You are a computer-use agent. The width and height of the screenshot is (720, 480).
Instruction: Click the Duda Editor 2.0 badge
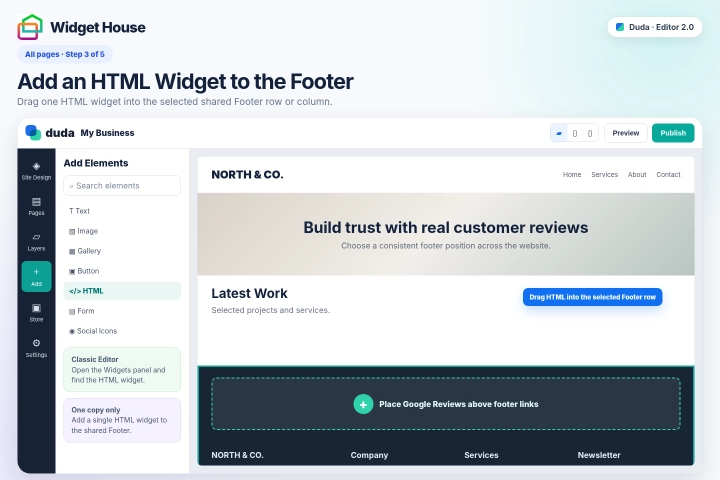[655, 27]
